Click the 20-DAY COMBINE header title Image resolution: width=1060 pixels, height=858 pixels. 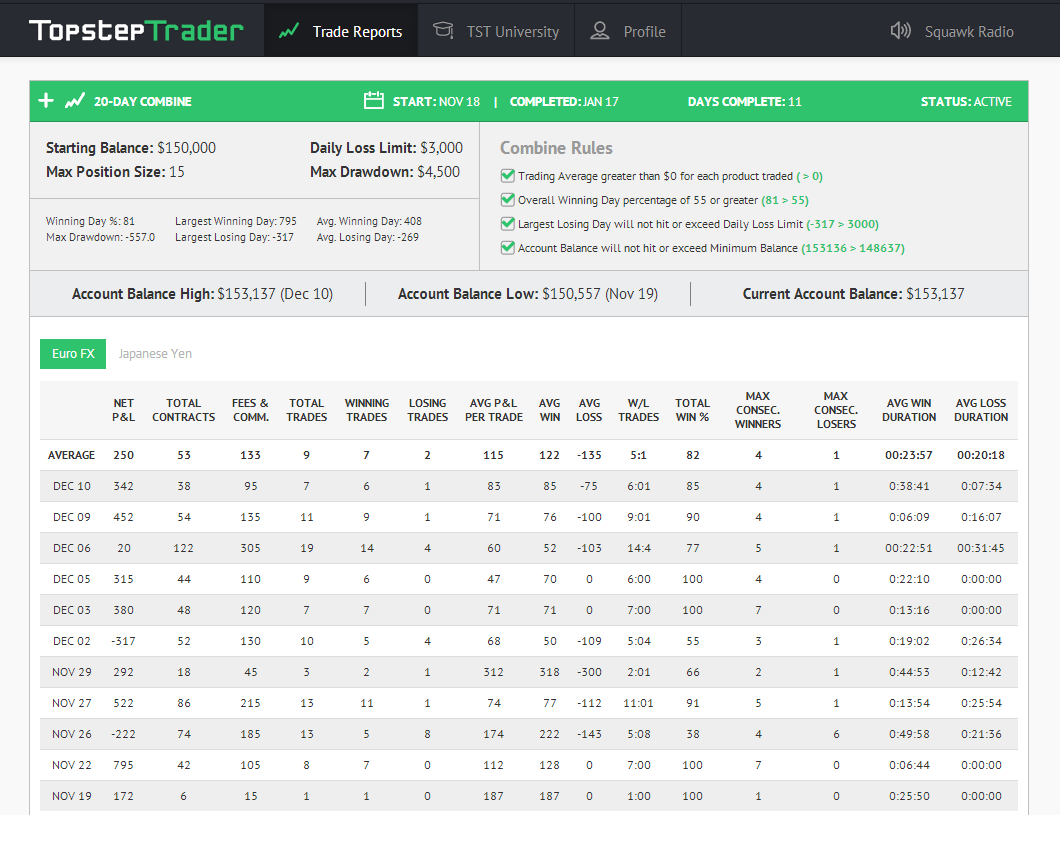(143, 101)
